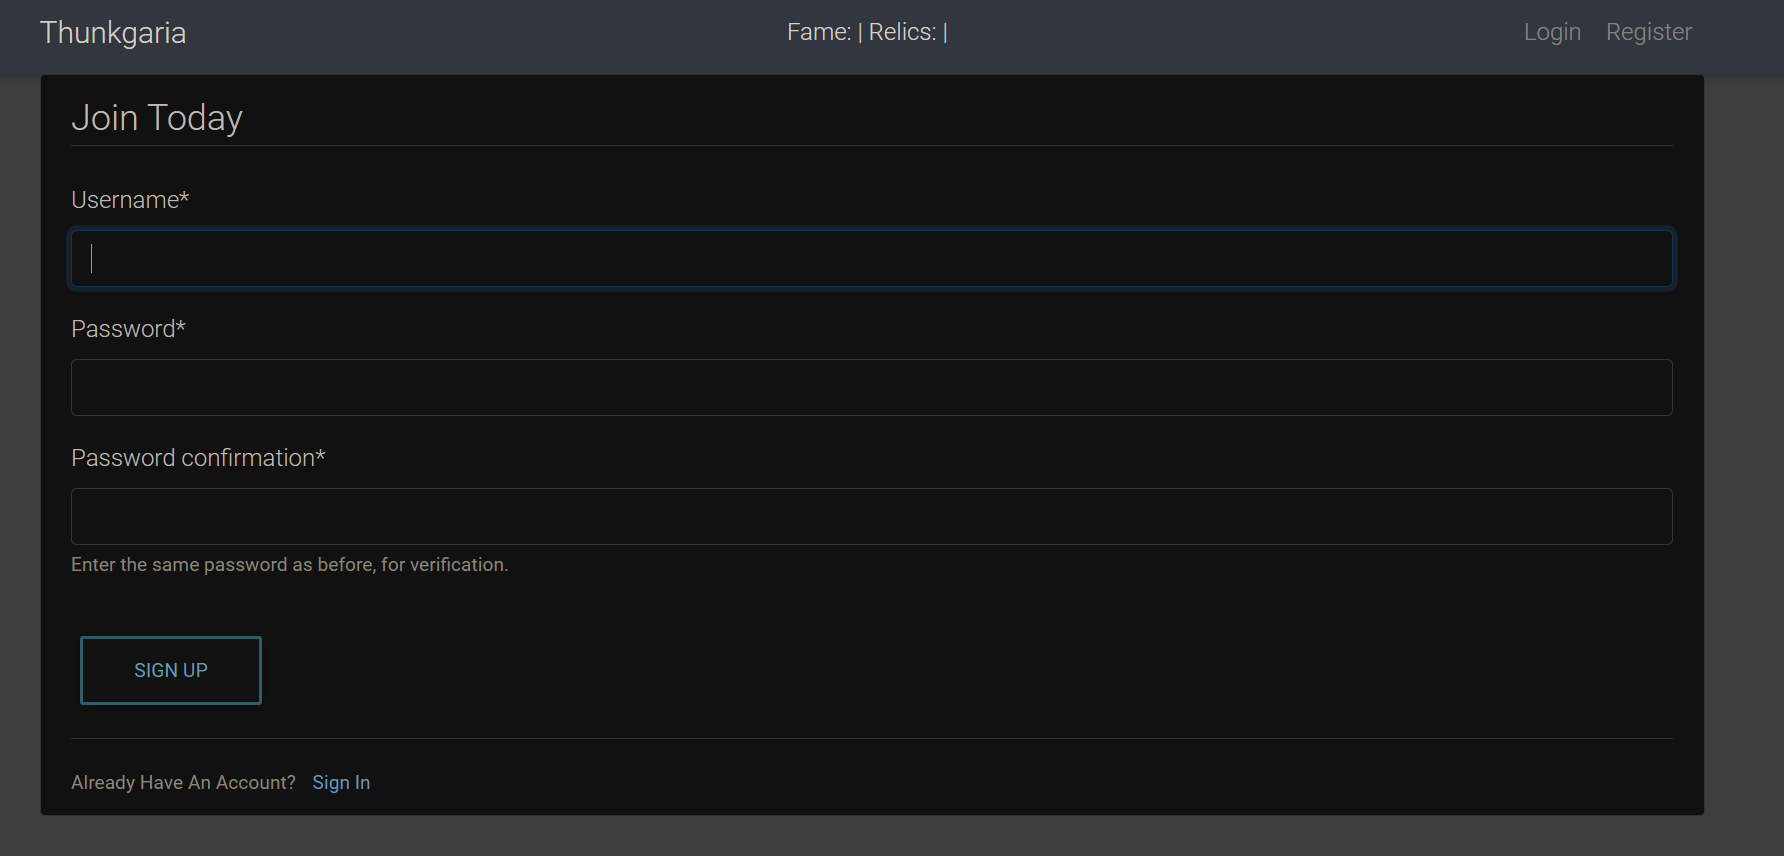Click the Relics counter in header

pyautogui.click(x=902, y=32)
